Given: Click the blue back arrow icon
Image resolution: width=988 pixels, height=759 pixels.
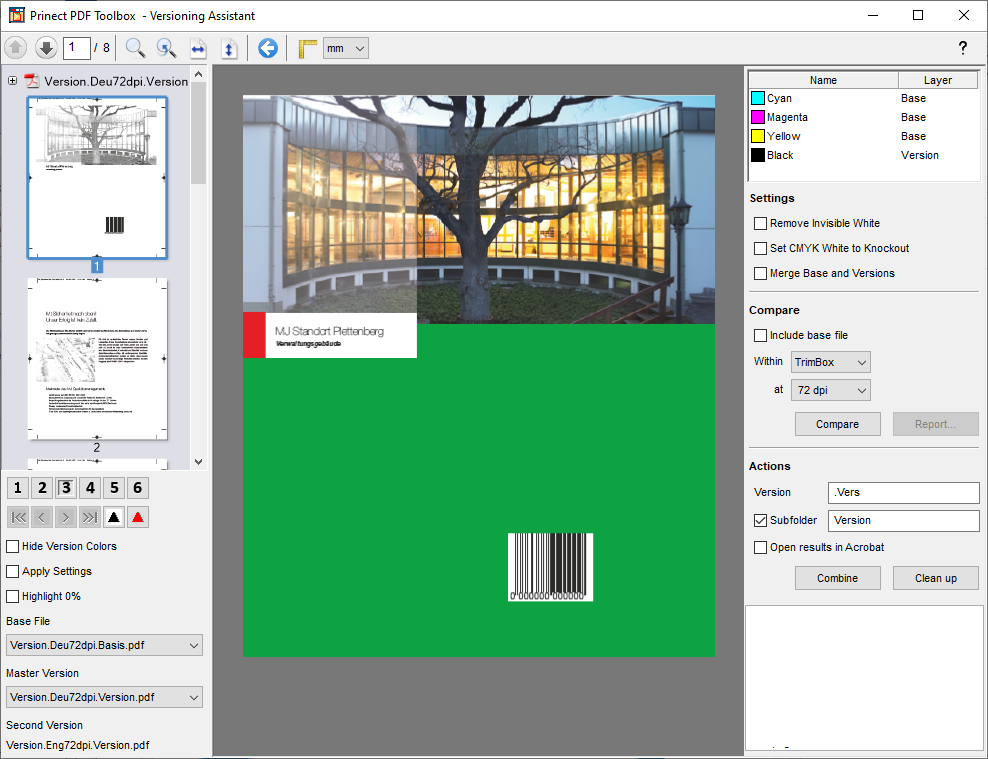Looking at the screenshot, I should [267, 48].
